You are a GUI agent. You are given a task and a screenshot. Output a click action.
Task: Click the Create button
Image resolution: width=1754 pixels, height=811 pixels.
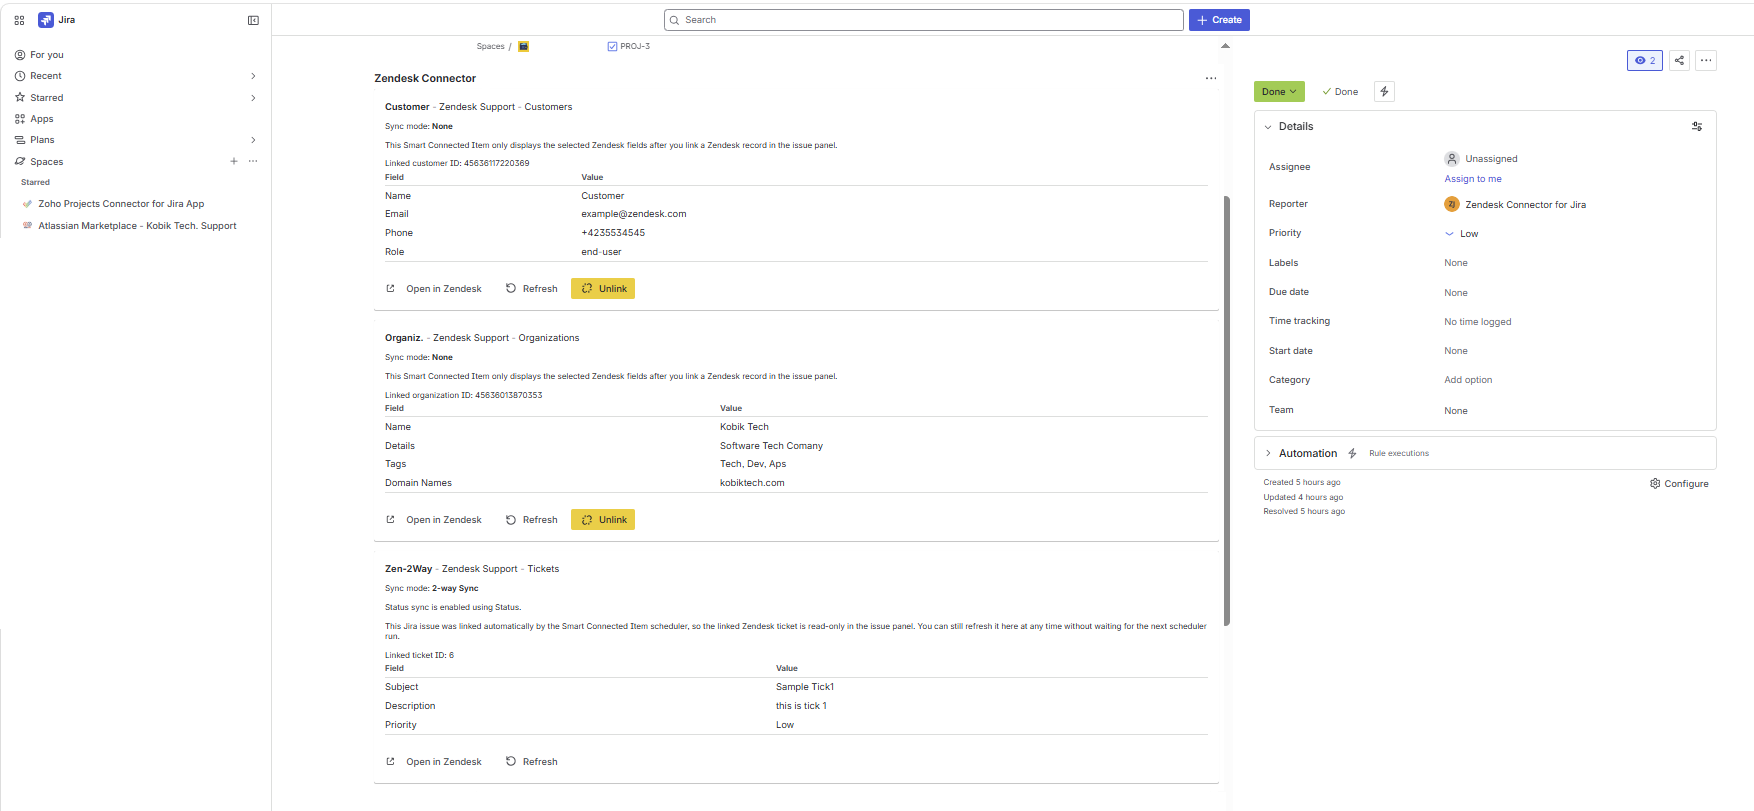[x=1219, y=20]
